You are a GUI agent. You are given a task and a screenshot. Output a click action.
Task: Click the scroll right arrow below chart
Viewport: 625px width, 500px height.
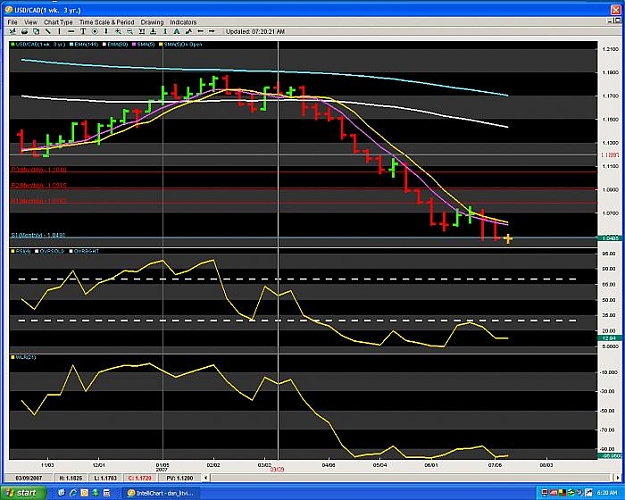click(617, 478)
